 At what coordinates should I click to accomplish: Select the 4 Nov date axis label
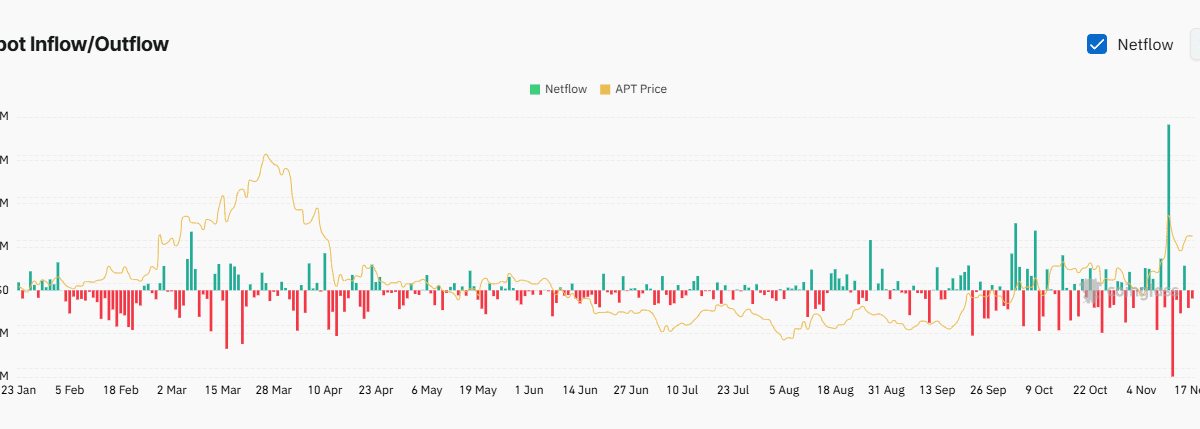point(1142,390)
